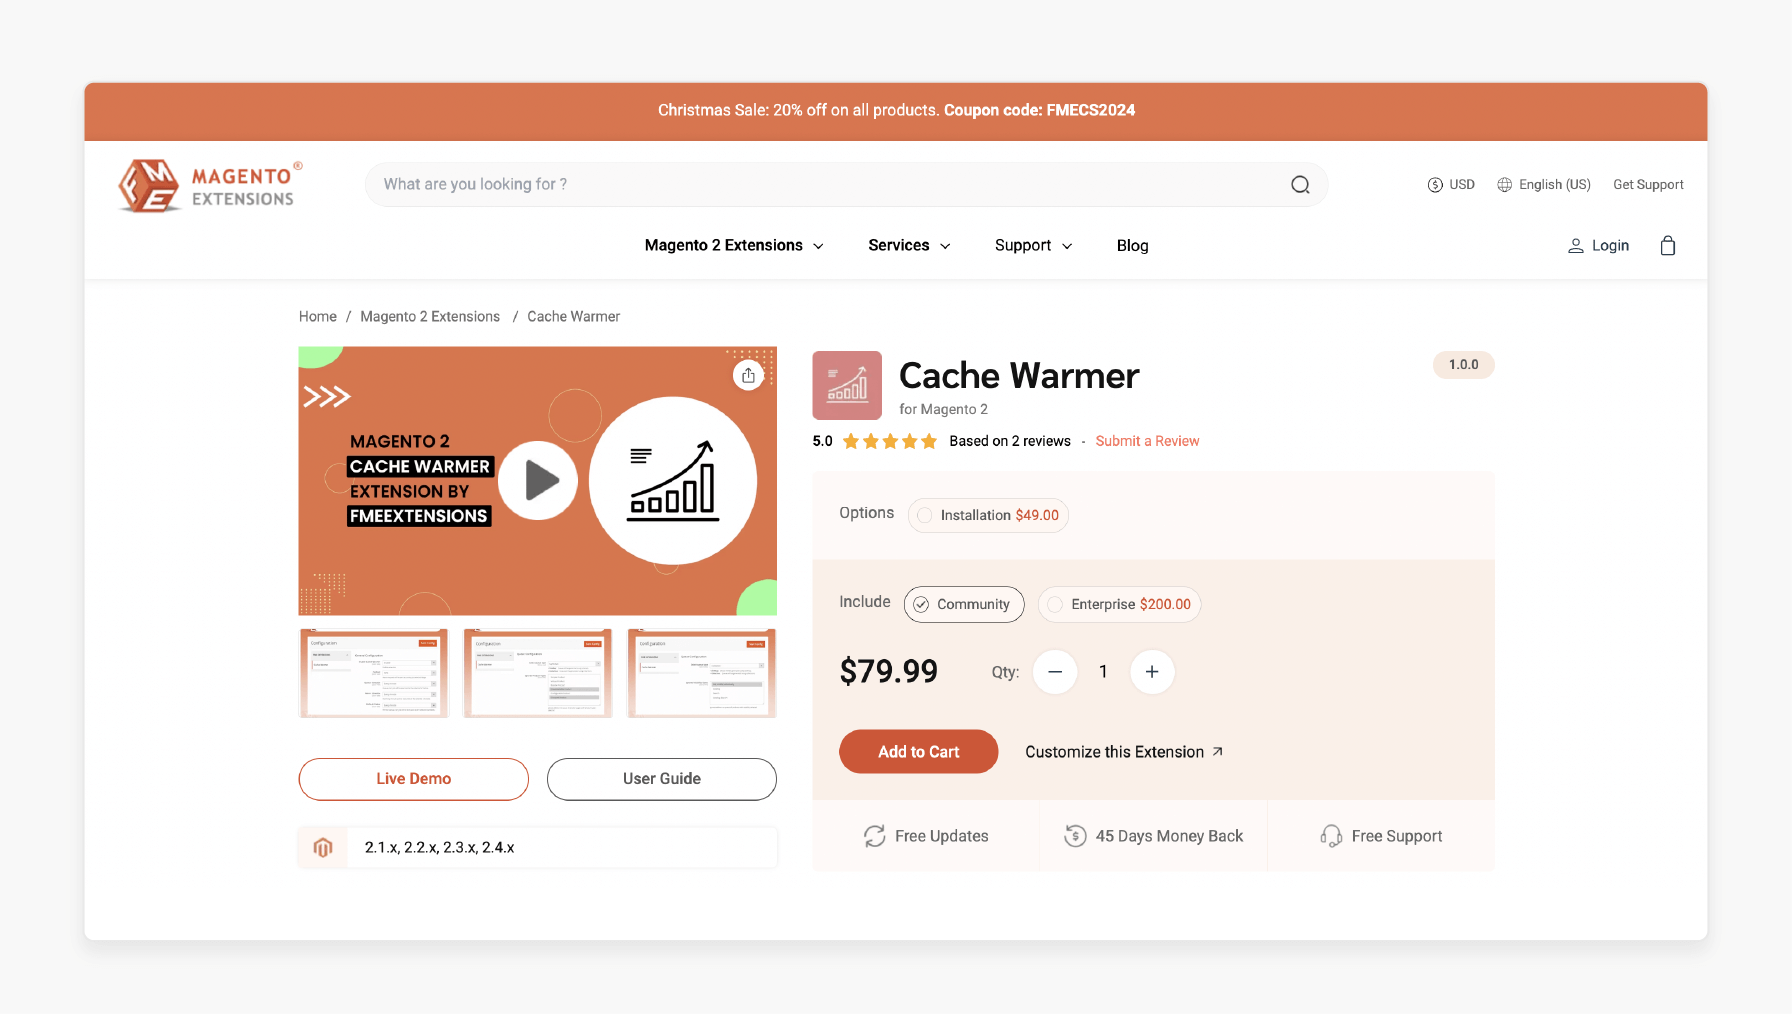
Task: Open Magento 2 Extensions breadcrumb
Action: pos(430,317)
